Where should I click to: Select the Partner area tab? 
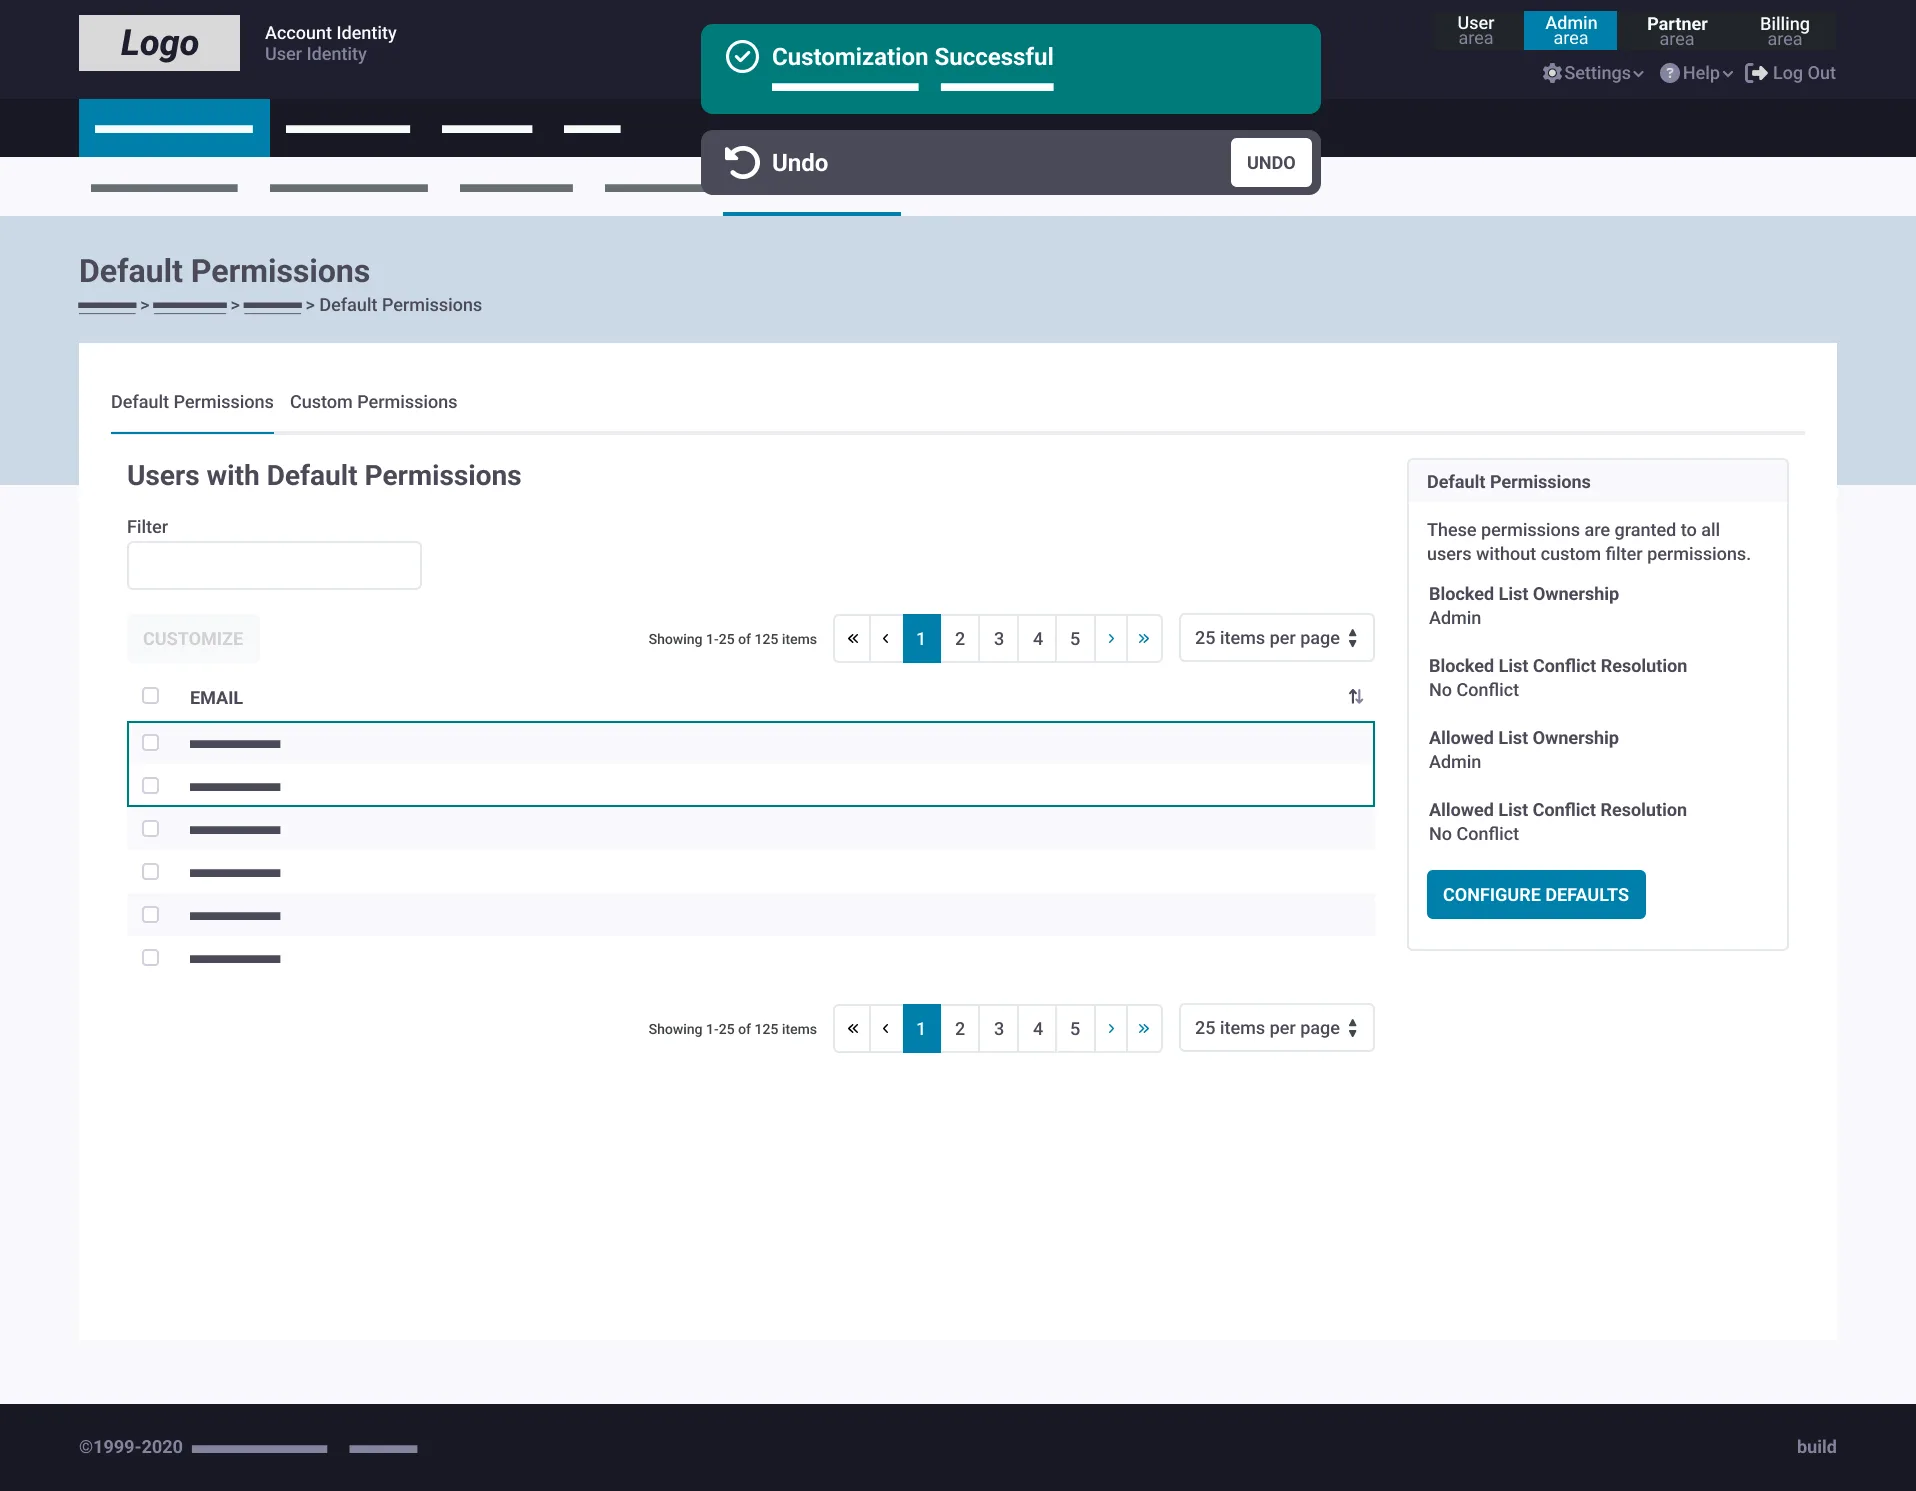point(1677,31)
